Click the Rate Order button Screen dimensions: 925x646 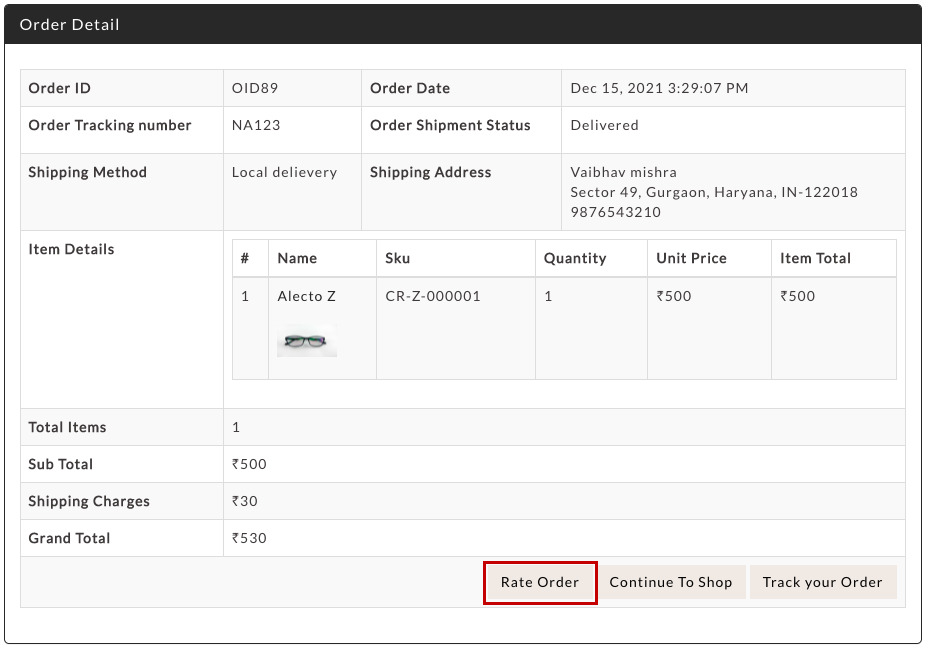click(540, 582)
